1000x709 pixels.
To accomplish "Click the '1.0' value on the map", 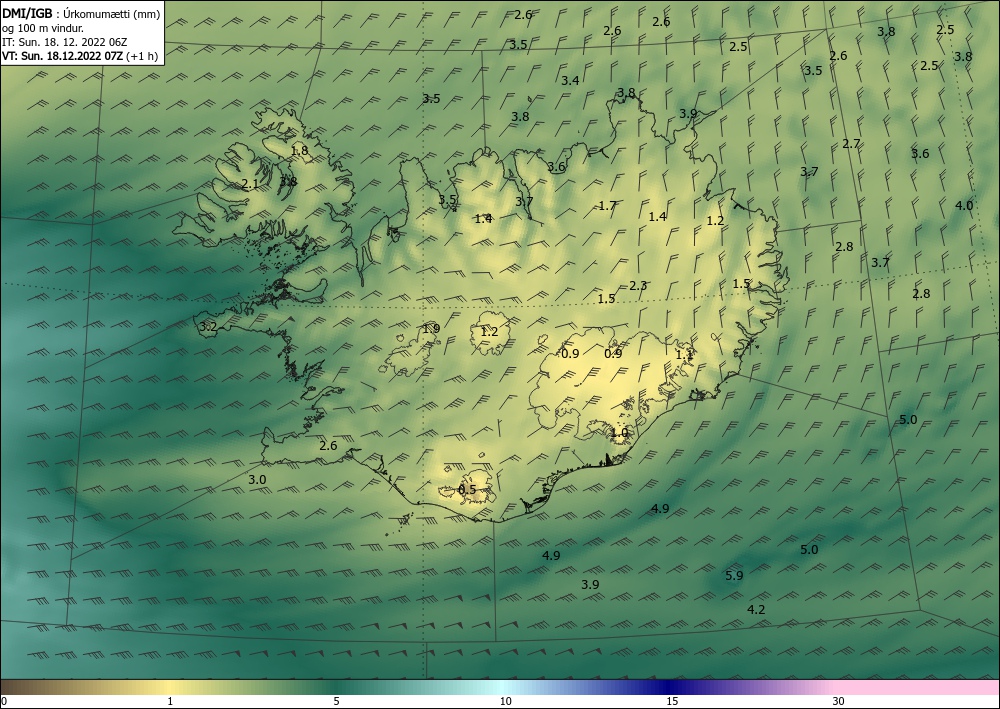I will tap(619, 432).
